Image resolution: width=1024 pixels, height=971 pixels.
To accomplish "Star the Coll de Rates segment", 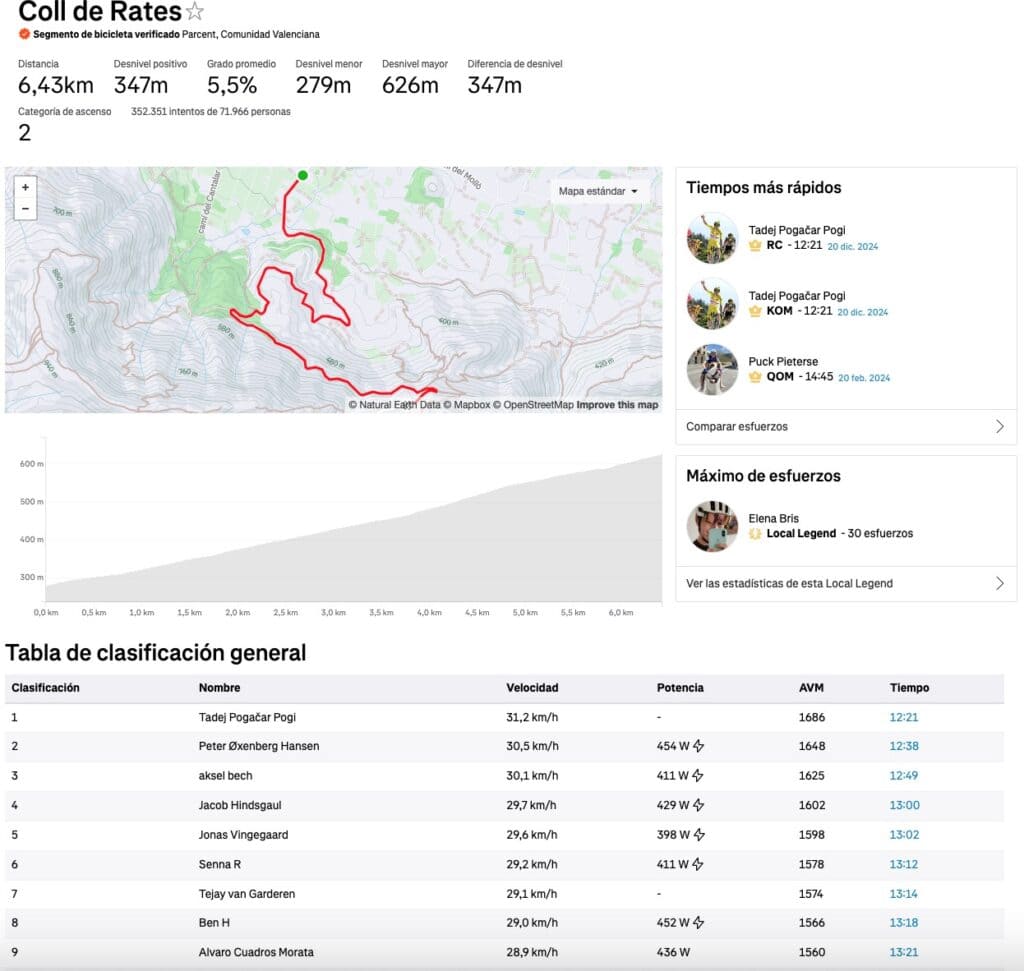I will coord(196,12).
